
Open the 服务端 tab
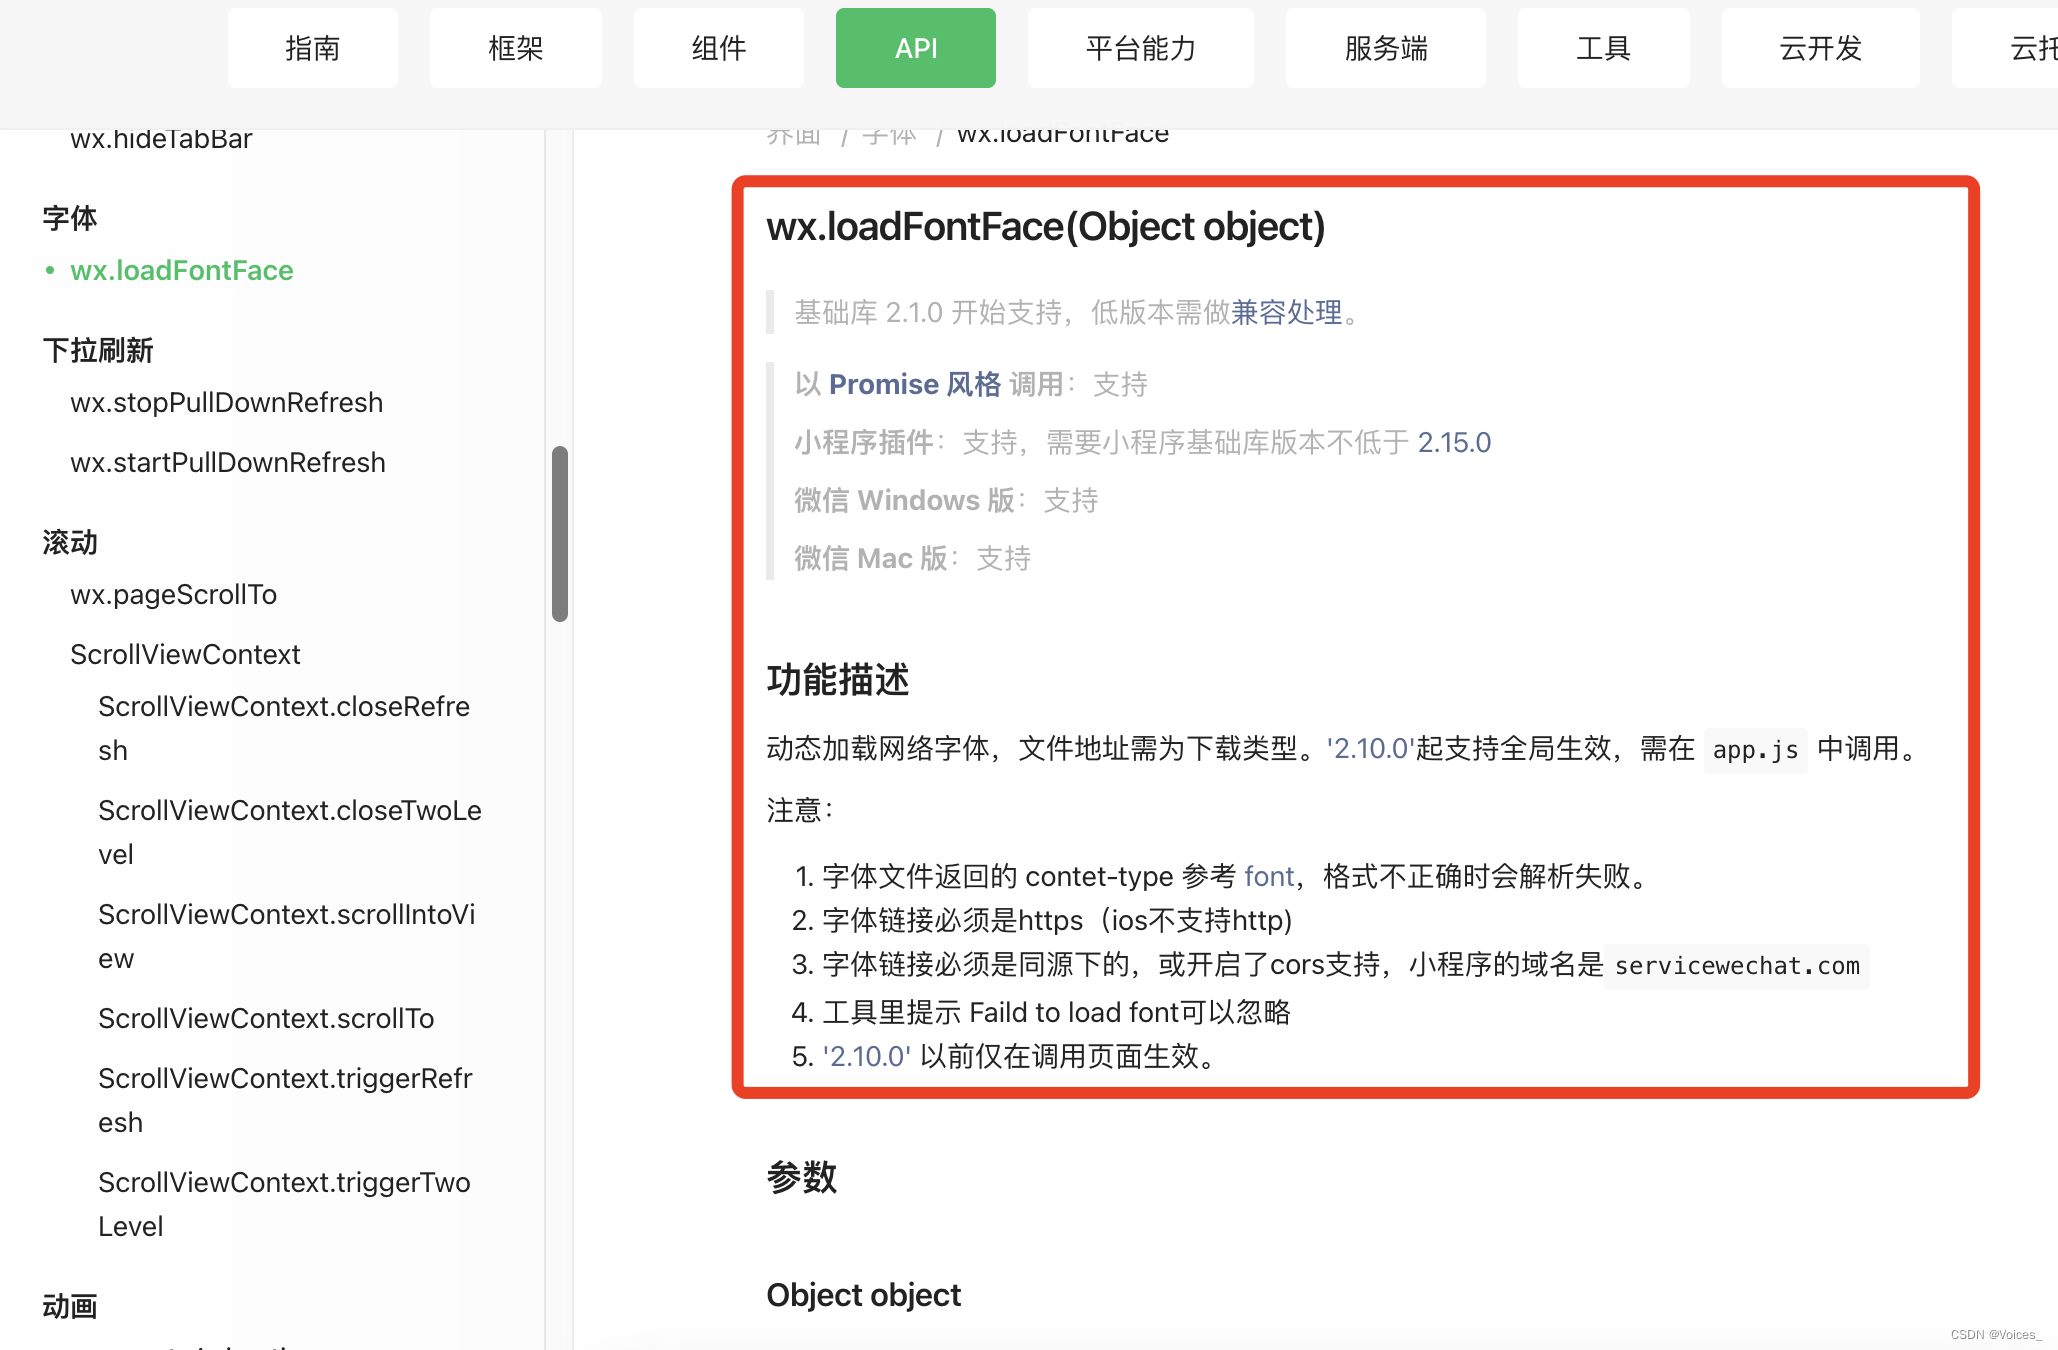pyautogui.click(x=1385, y=47)
